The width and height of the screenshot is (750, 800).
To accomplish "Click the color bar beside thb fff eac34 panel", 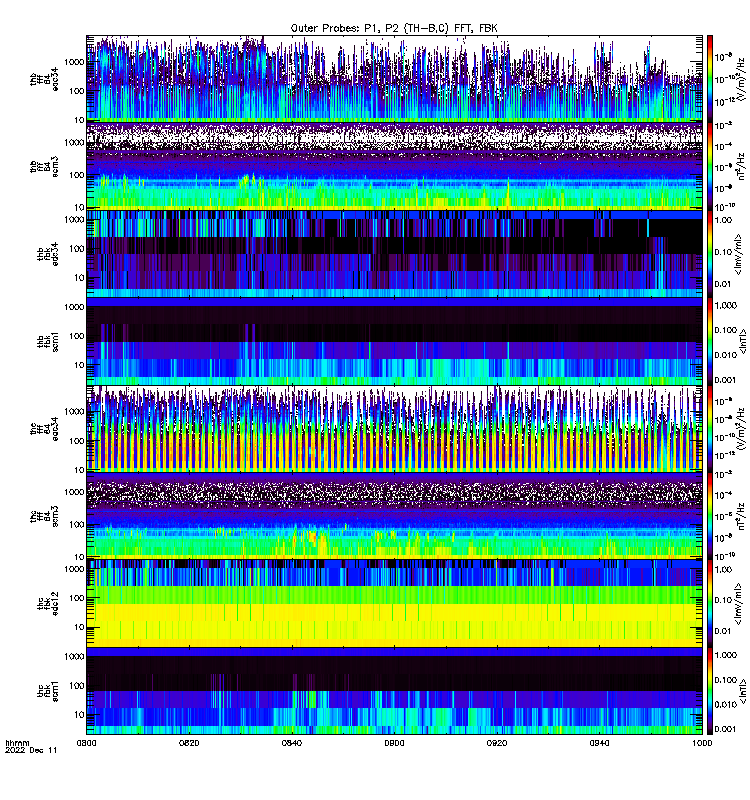I will point(710,79).
